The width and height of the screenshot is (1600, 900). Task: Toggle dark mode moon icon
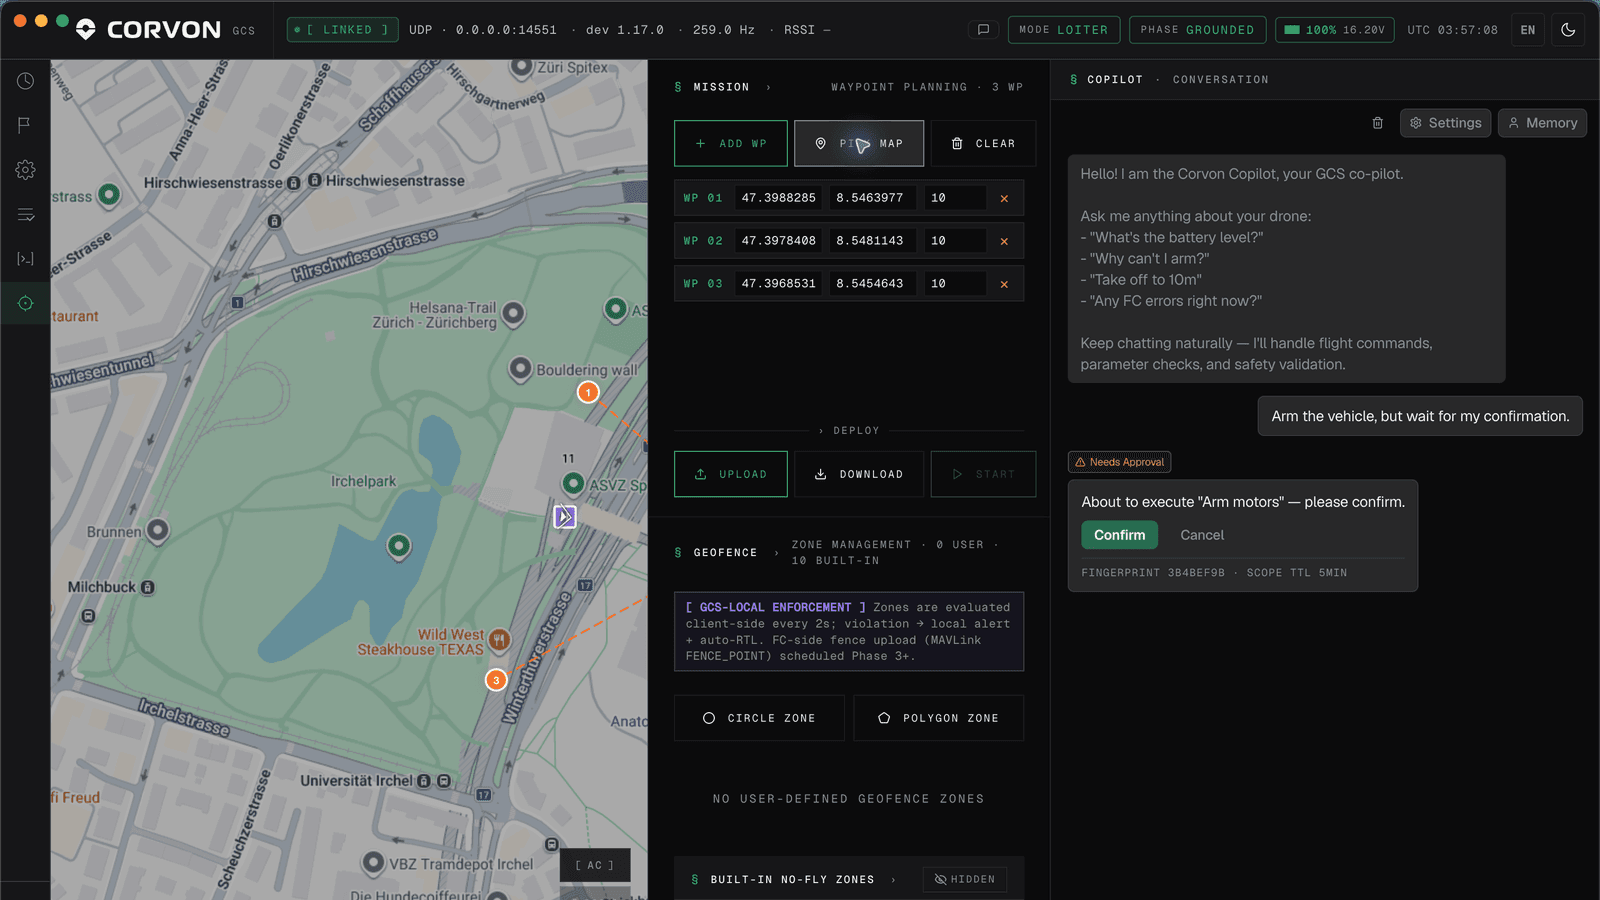tap(1568, 30)
